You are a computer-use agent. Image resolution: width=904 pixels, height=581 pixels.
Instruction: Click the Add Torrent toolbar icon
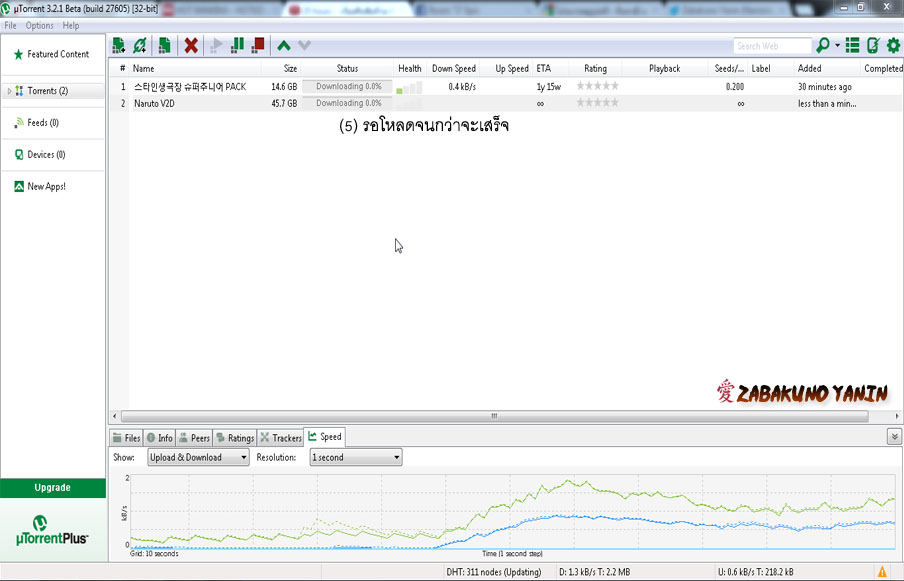click(x=119, y=46)
